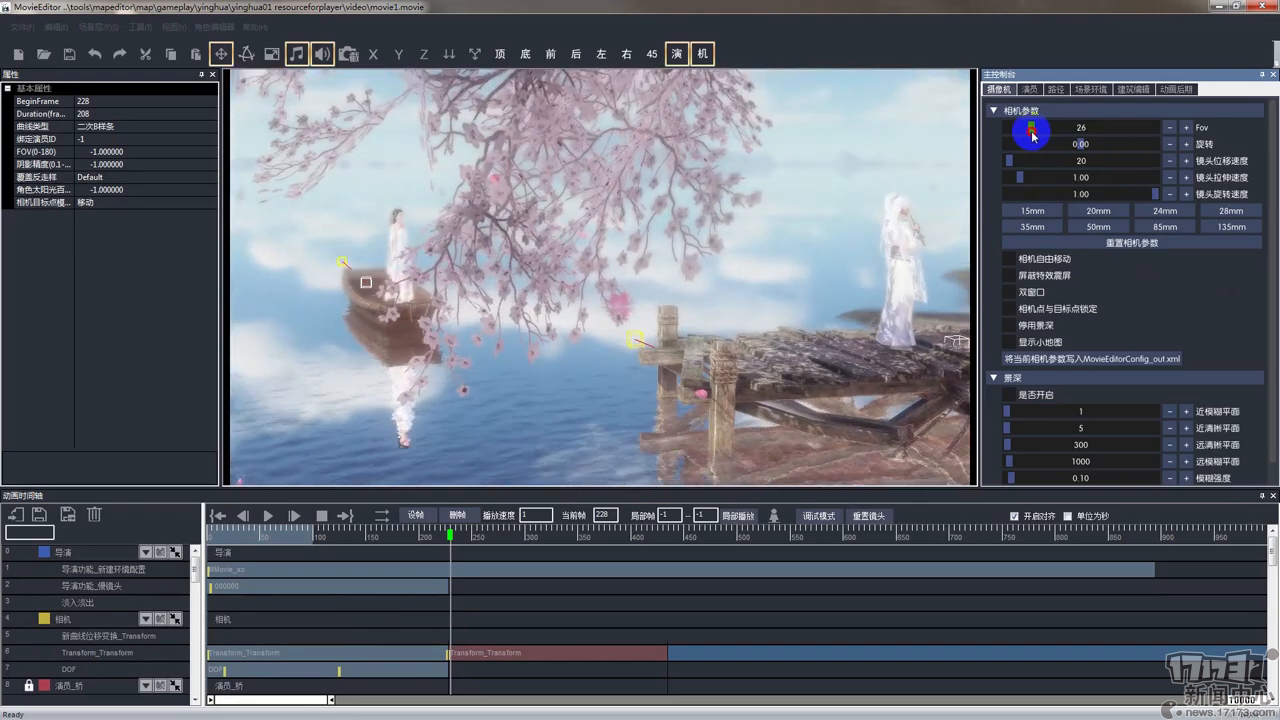
Task: Click the actor figure icon in timeline bar
Action: pyautogui.click(x=774, y=516)
